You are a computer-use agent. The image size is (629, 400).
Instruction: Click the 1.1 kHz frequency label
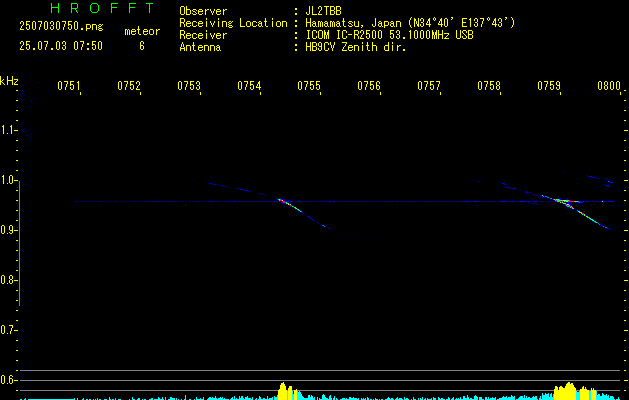pos(8,130)
